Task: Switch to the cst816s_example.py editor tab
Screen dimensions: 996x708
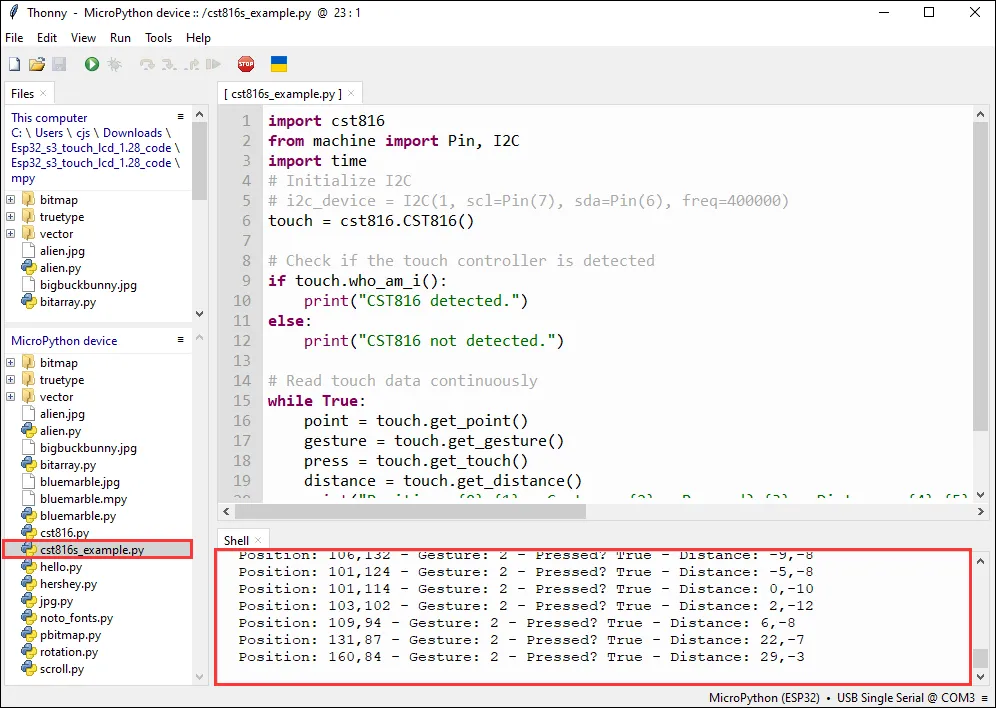Action: [x=282, y=94]
